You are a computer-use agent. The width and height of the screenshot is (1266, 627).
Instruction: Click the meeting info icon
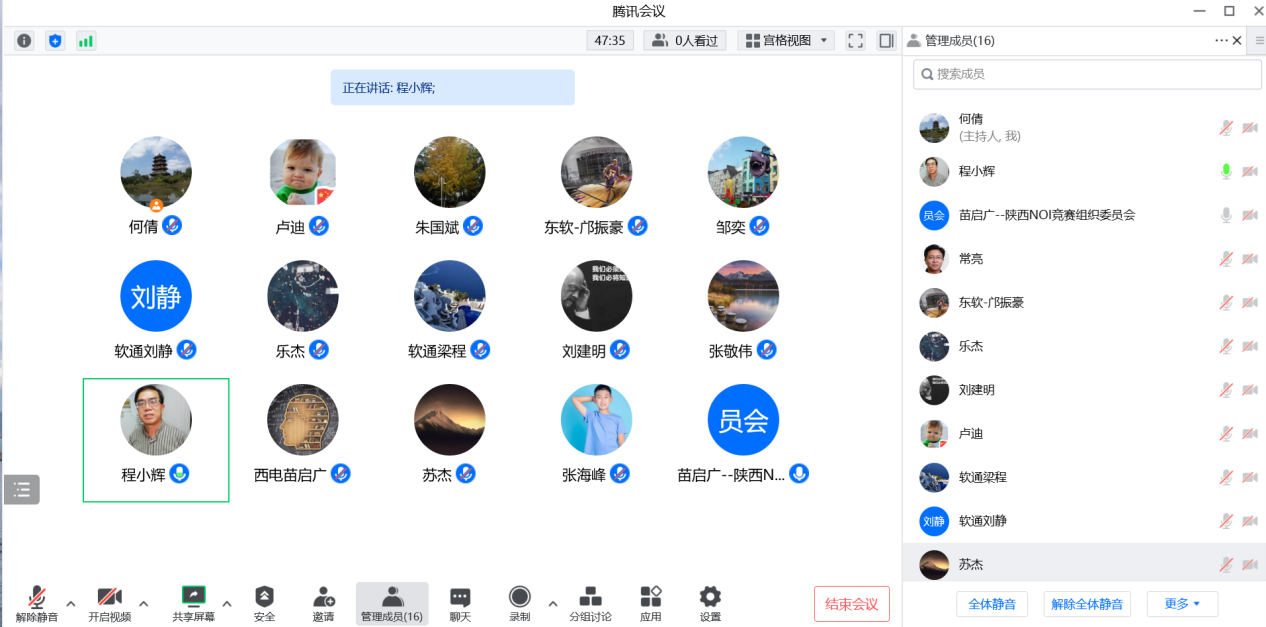point(24,41)
